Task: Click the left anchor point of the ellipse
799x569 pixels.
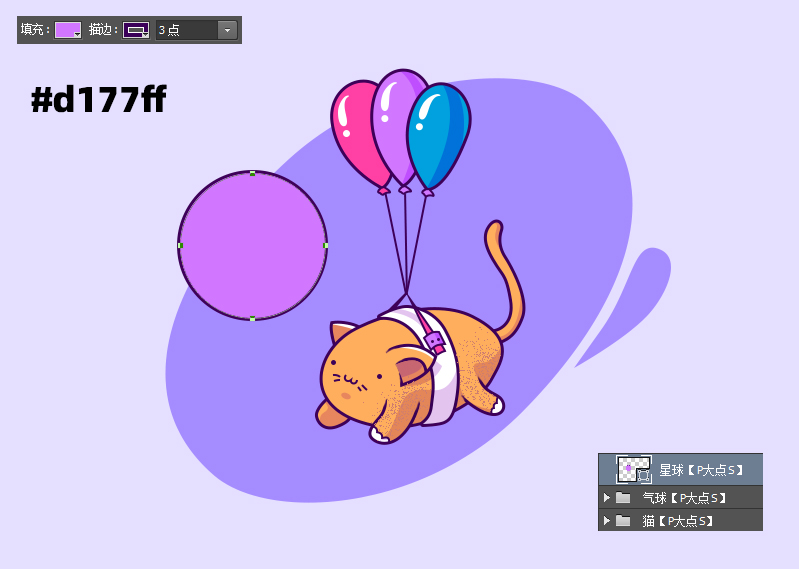Action: (x=180, y=245)
